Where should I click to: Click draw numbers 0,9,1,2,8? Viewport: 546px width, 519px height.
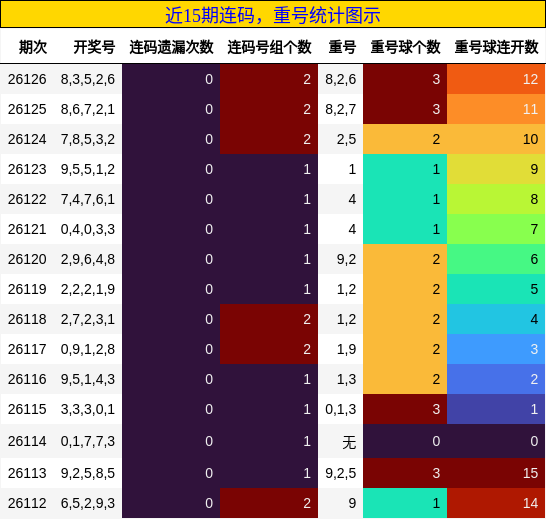[88, 349]
